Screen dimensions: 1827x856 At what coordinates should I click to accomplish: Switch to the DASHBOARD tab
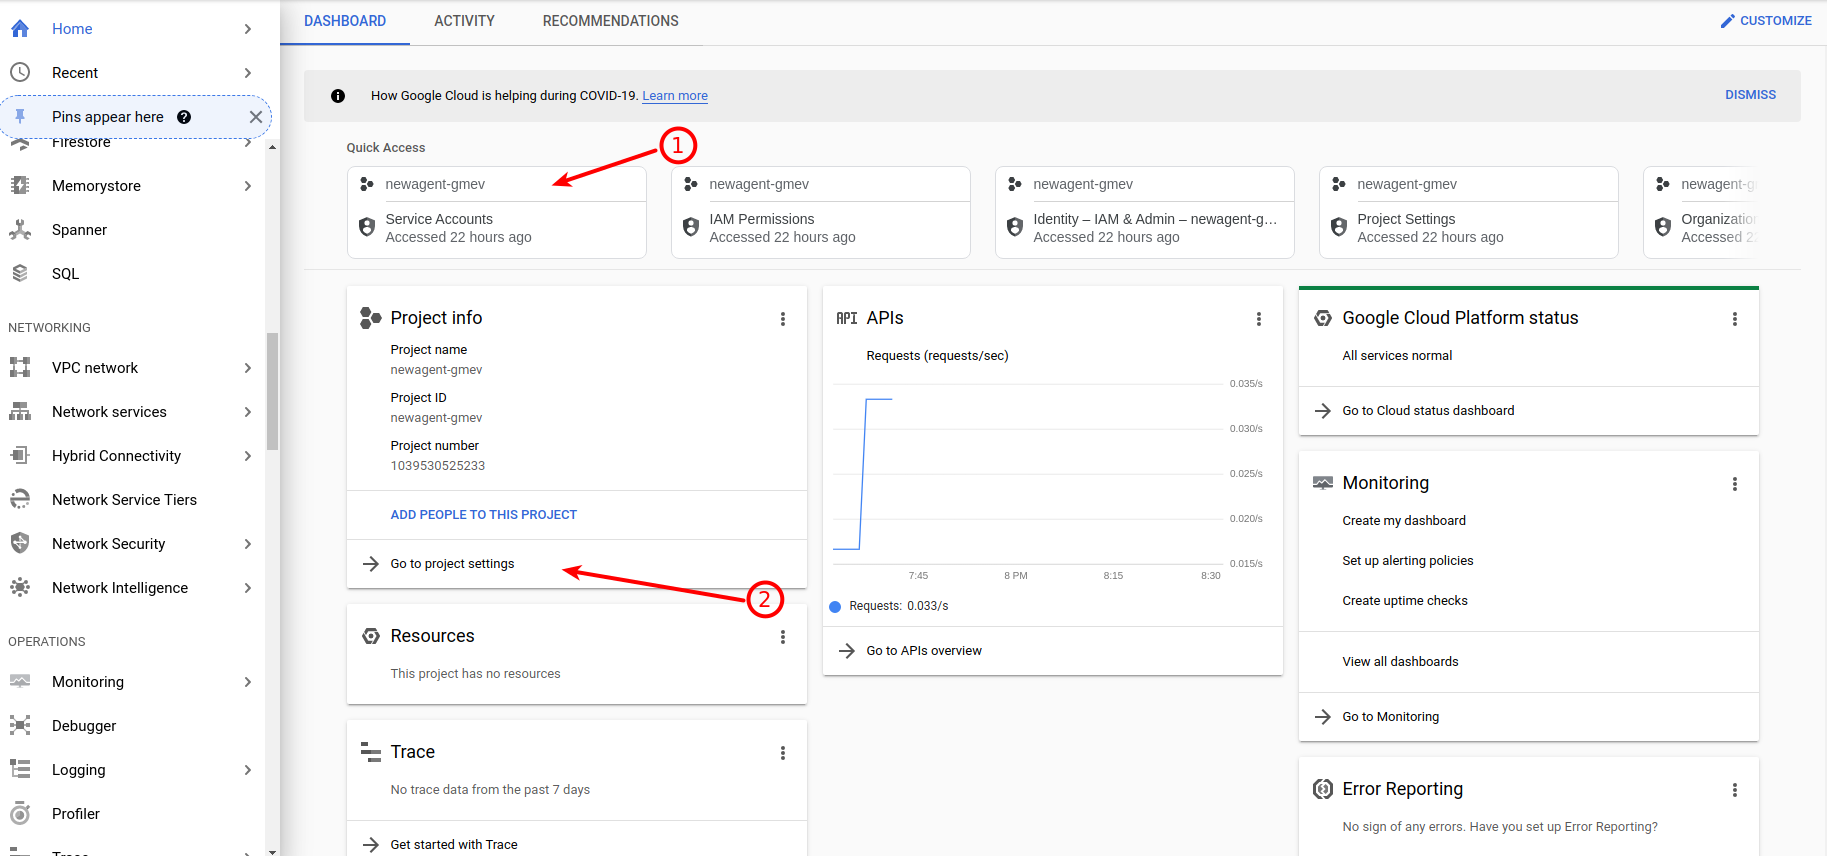tap(345, 21)
